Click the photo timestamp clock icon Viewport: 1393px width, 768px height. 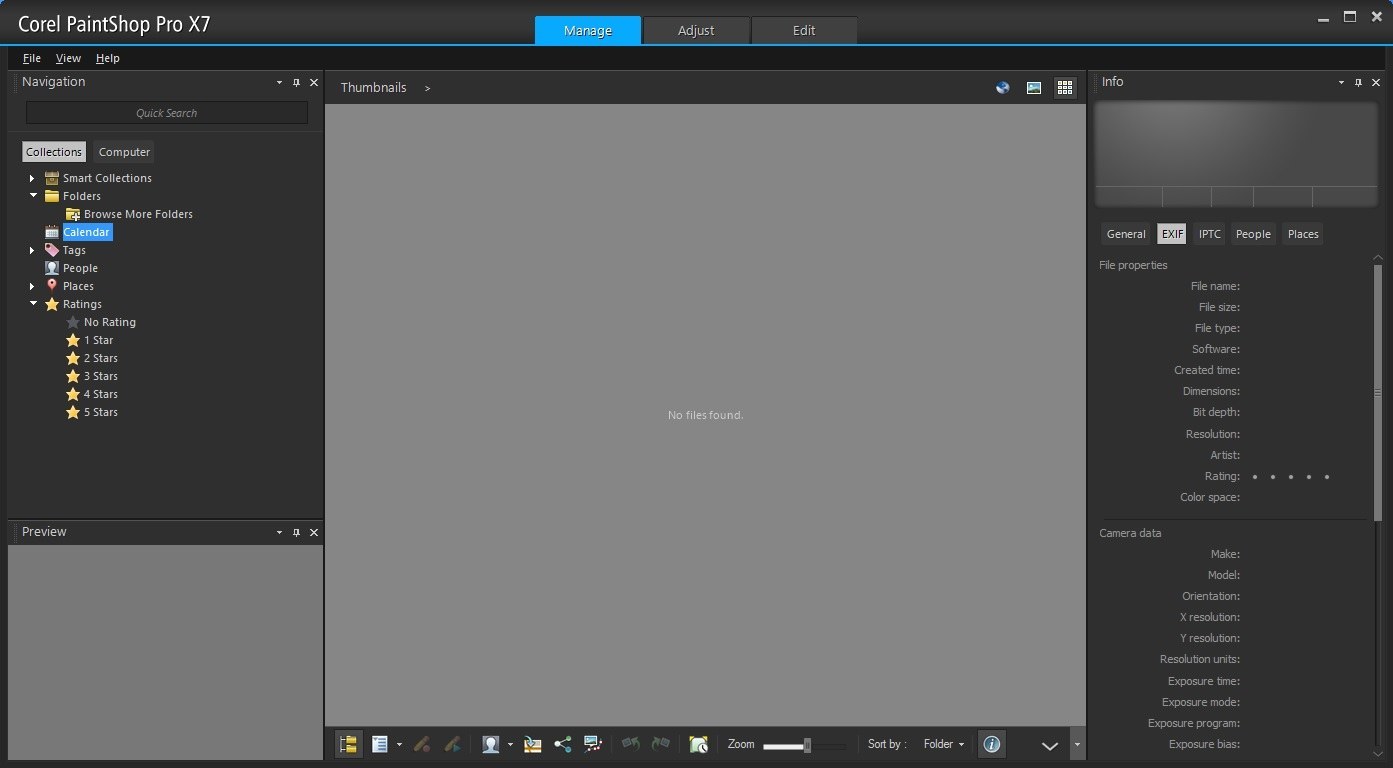point(698,744)
